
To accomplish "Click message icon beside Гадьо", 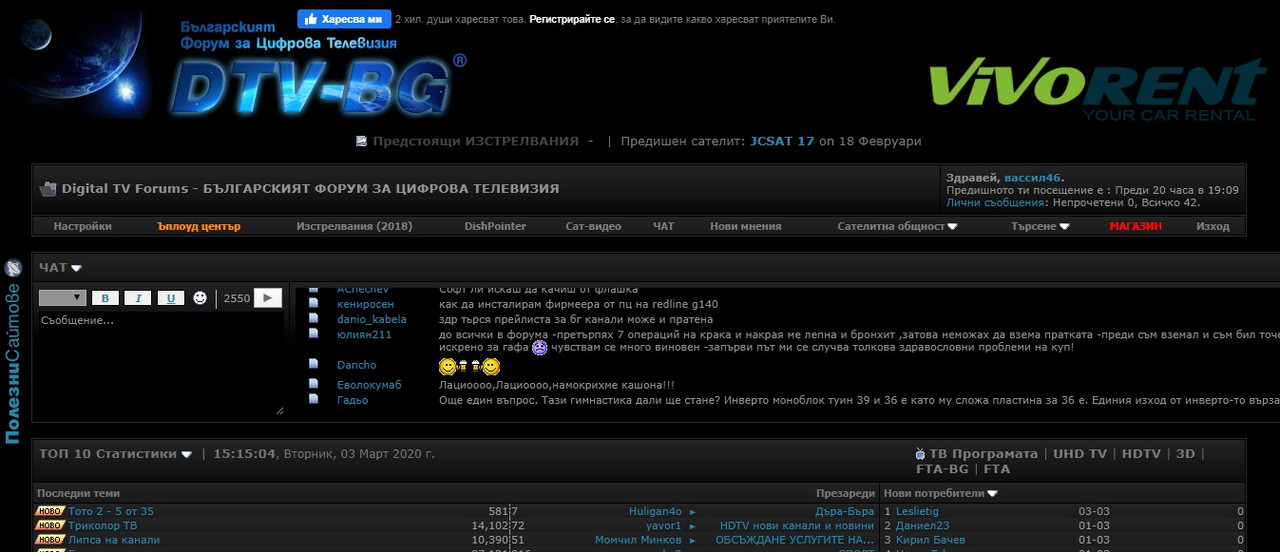I will tap(313, 400).
